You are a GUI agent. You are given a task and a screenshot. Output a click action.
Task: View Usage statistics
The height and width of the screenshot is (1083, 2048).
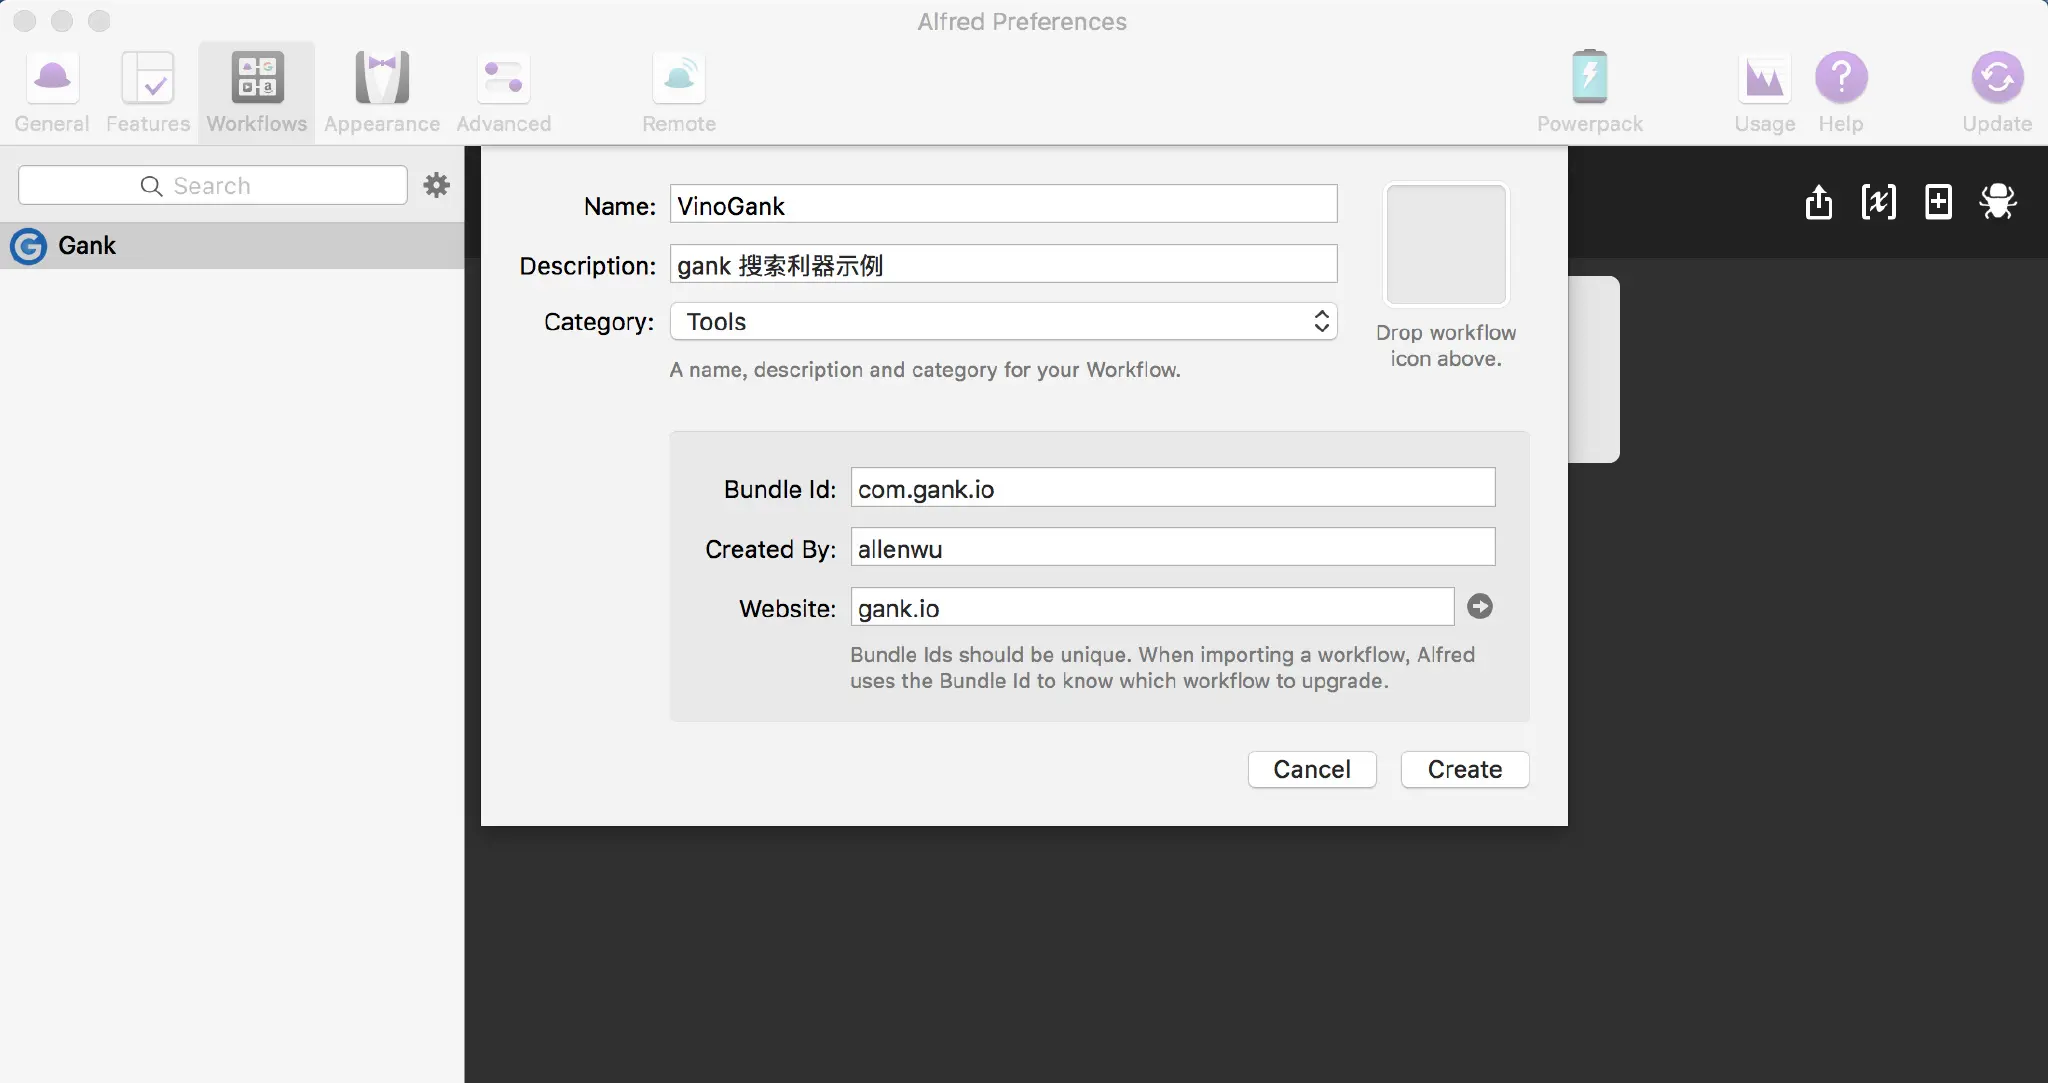[x=1764, y=92]
